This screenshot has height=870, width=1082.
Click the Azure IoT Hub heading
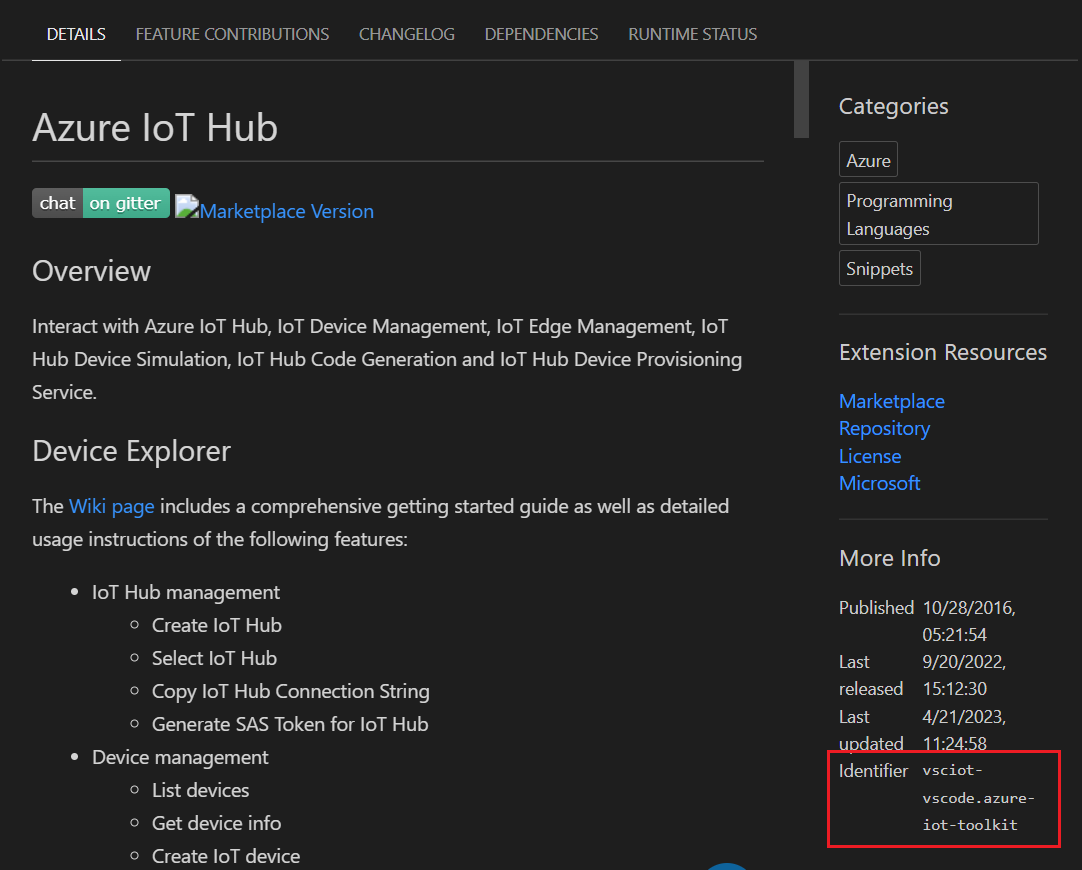(x=154, y=128)
